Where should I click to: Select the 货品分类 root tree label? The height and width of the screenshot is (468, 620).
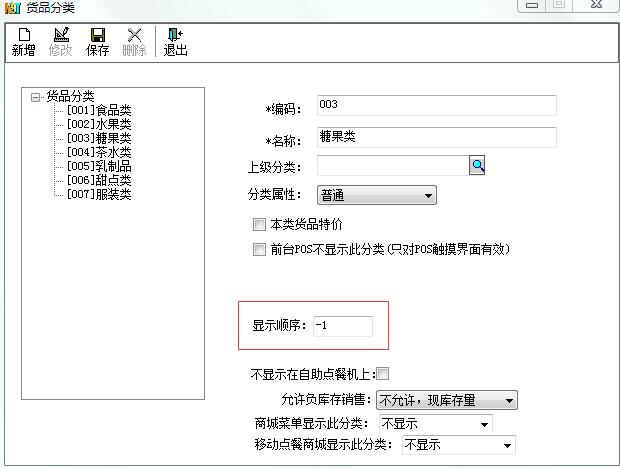click(x=70, y=96)
